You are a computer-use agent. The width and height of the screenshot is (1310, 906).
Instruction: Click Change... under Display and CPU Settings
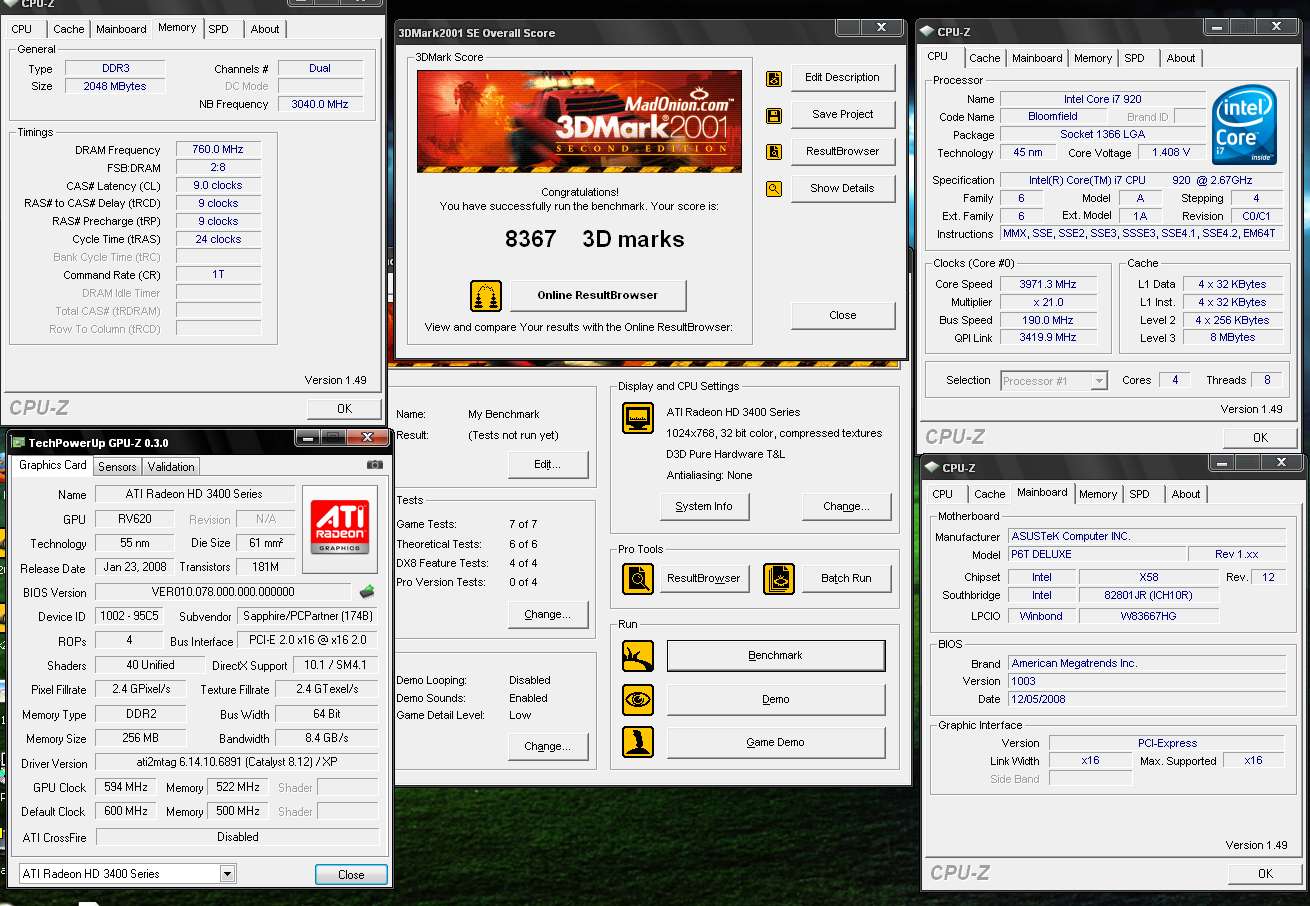pyautogui.click(x=846, y=507)
